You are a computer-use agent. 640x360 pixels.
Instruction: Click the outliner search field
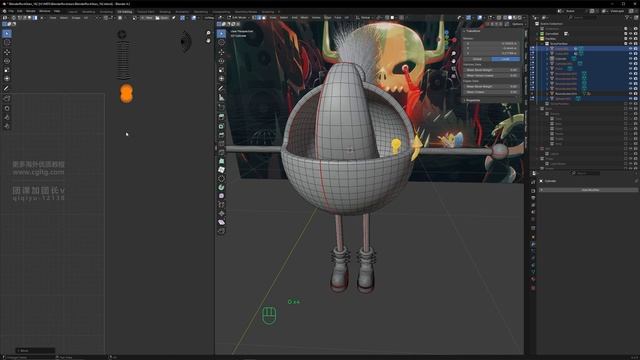[x=582, y=18]
